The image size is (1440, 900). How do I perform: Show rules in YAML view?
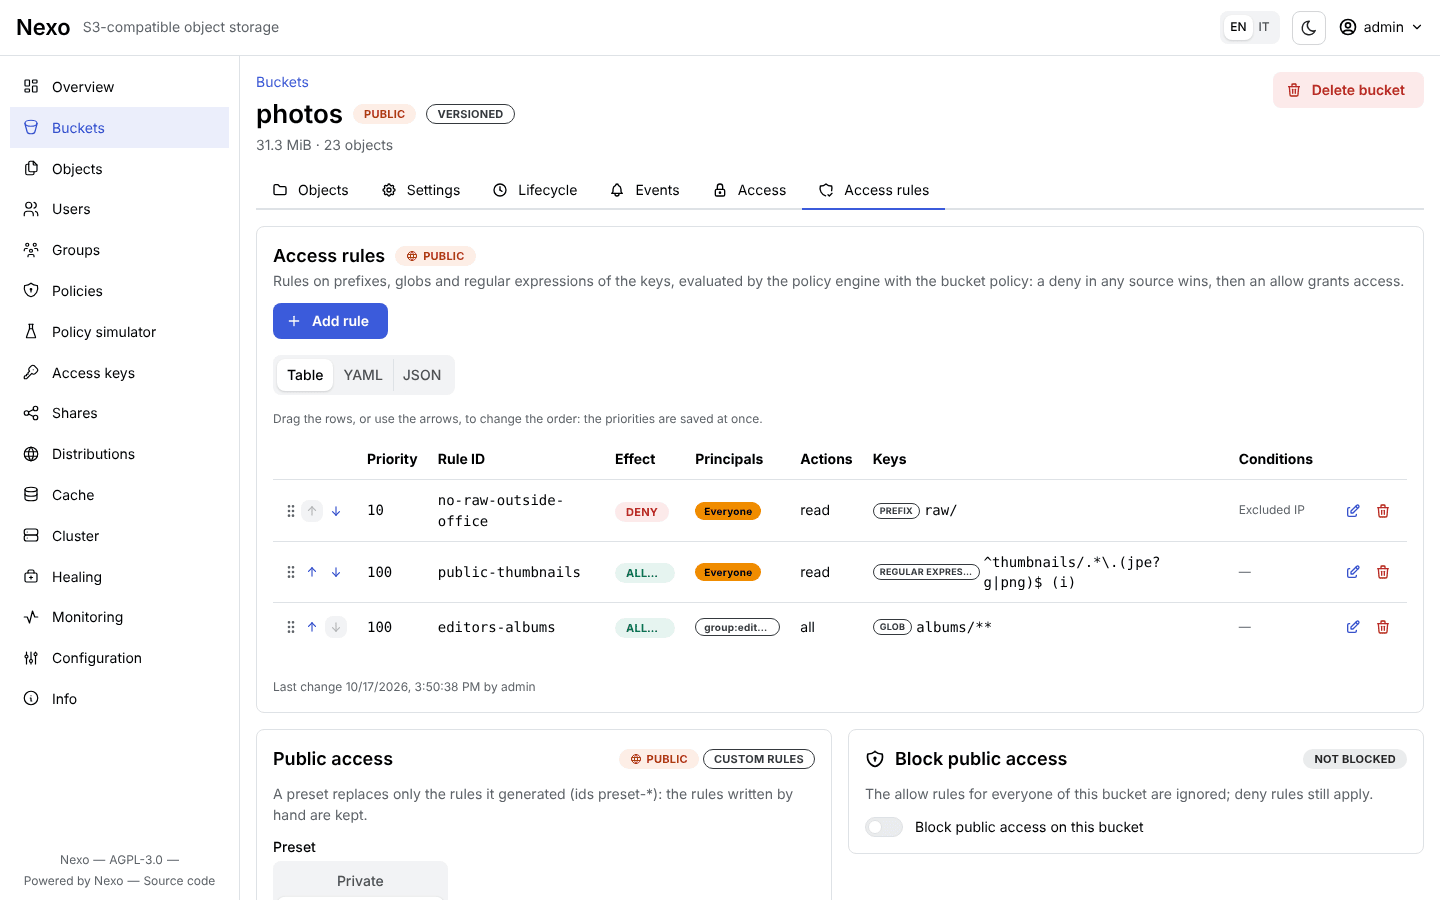click(x=363, y=375)
